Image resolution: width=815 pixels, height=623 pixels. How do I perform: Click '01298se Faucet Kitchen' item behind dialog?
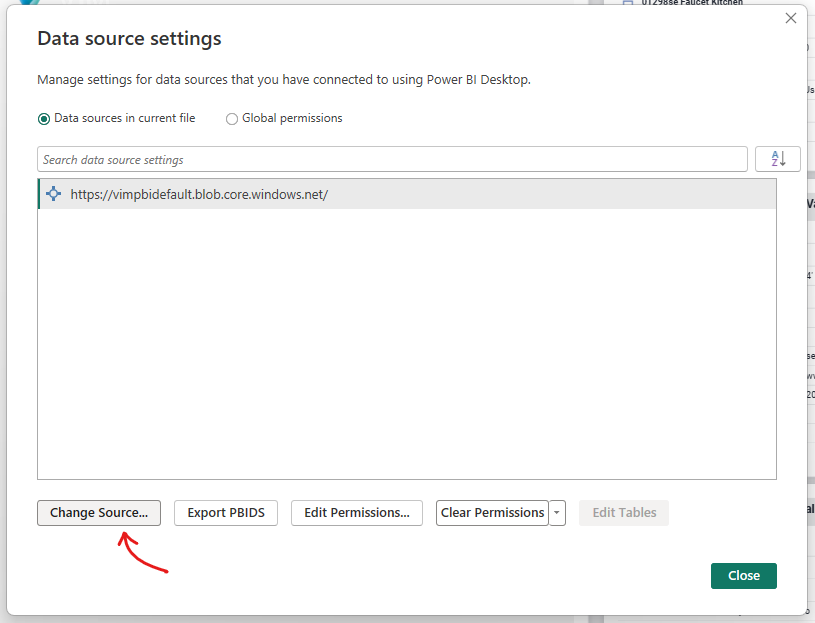point(691,3)
